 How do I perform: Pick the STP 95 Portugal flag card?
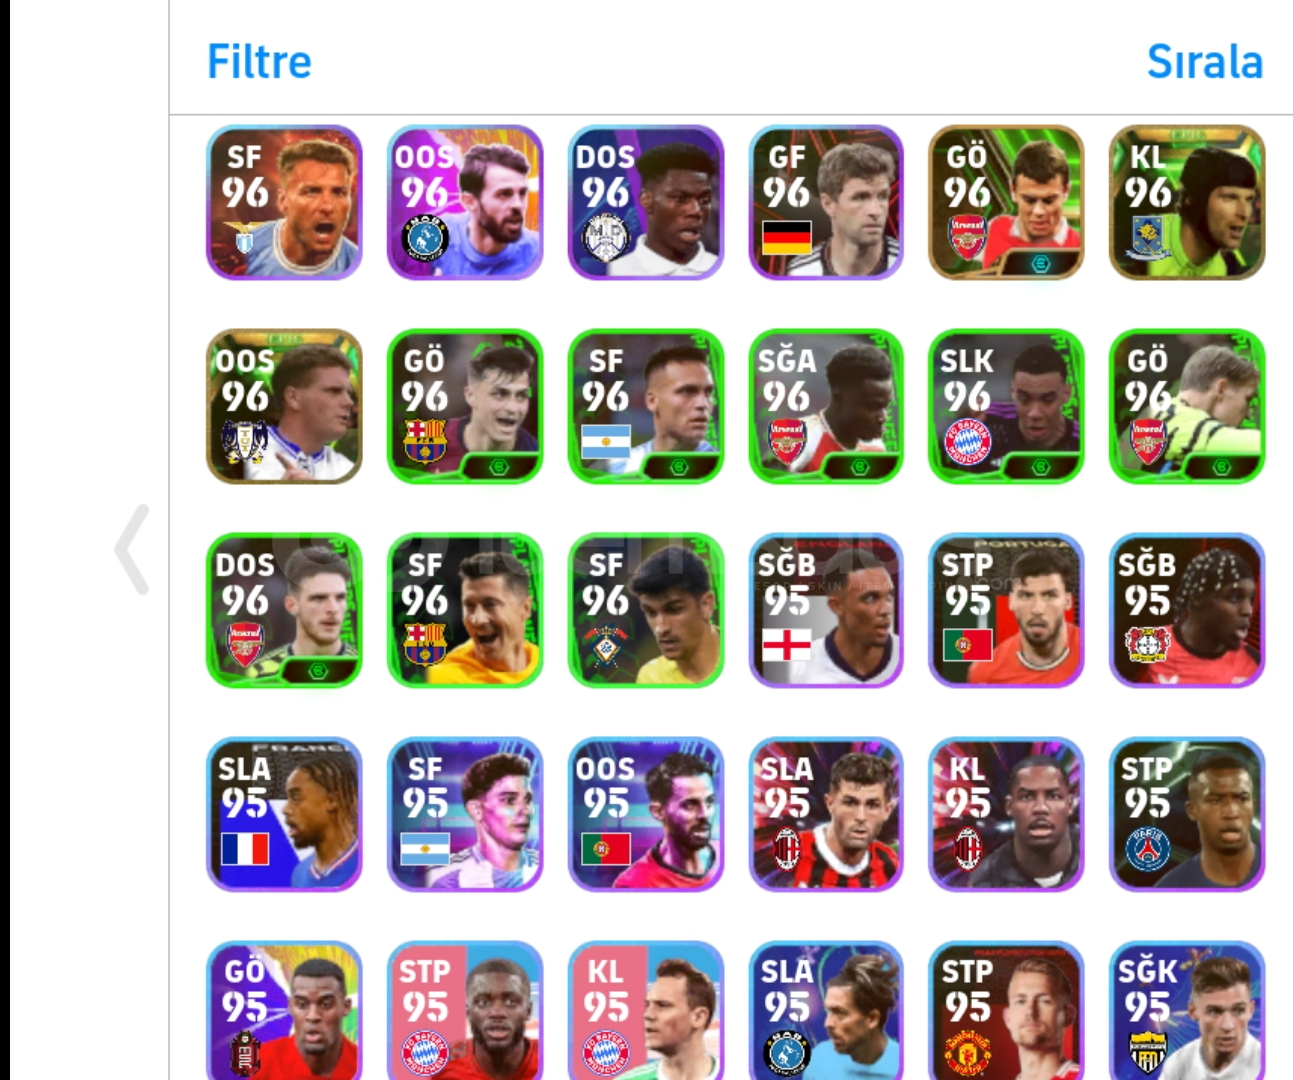point(1006,610)
